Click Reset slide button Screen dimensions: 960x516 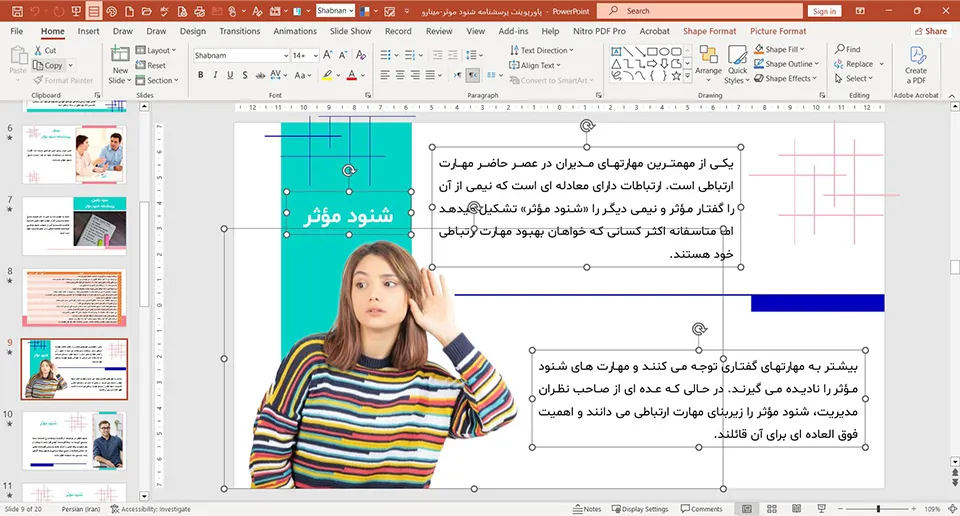151,65
